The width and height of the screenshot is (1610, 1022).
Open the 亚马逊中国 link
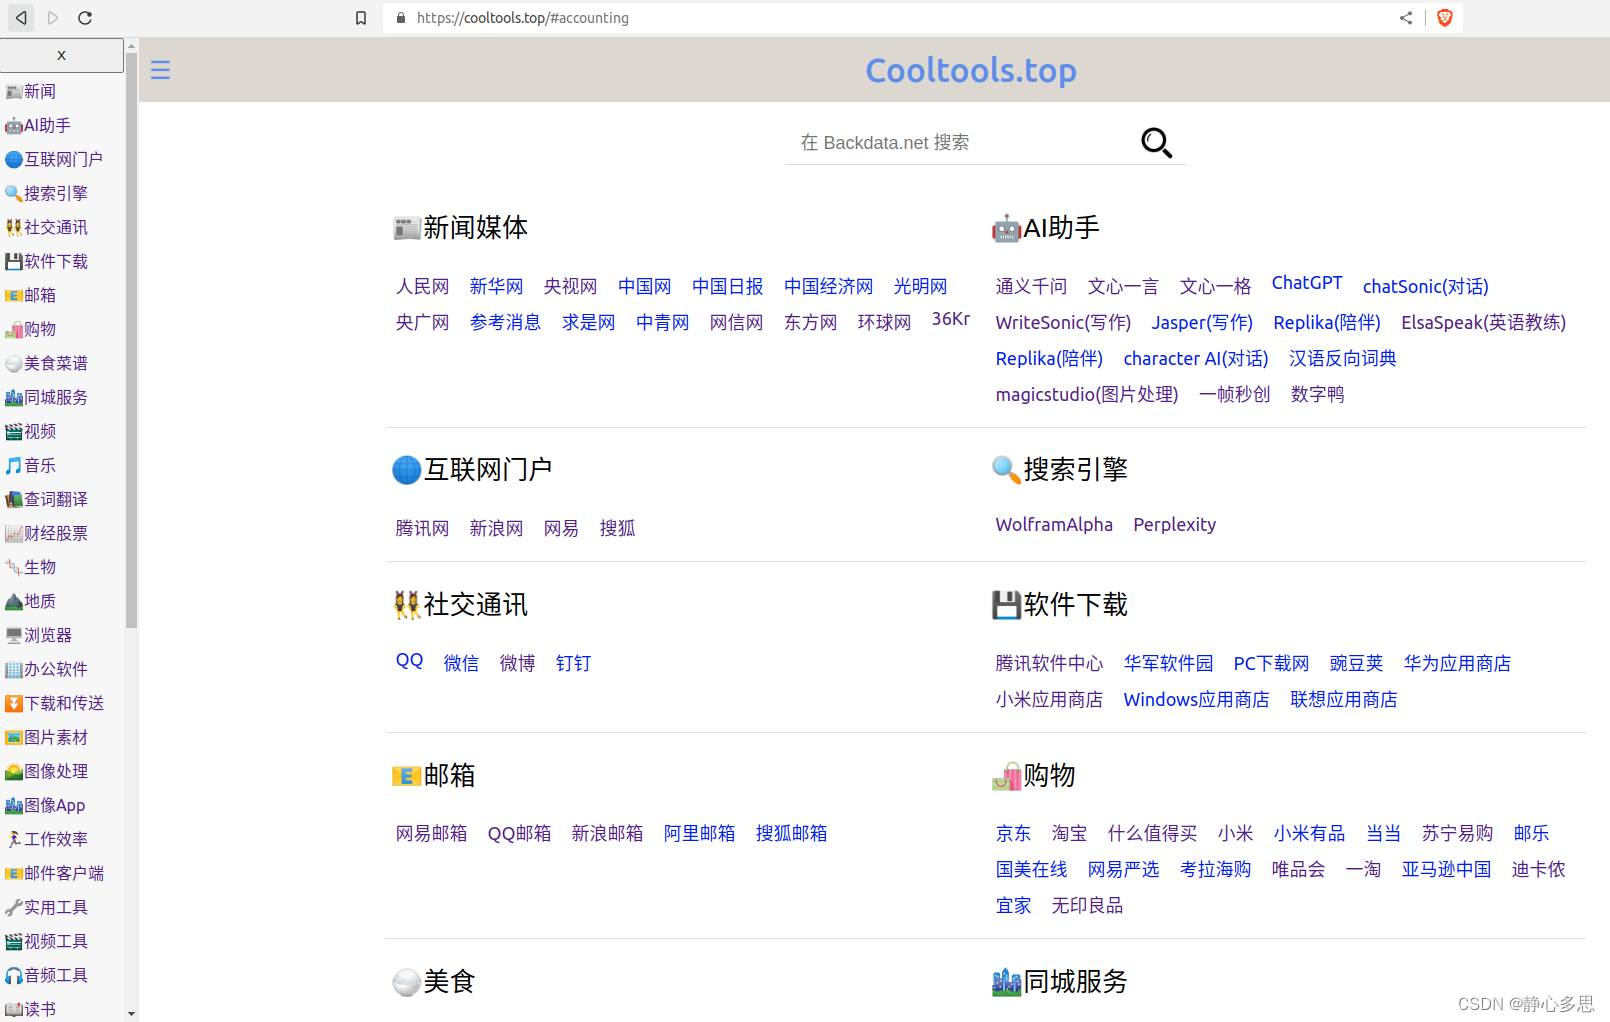point(1446,870)
